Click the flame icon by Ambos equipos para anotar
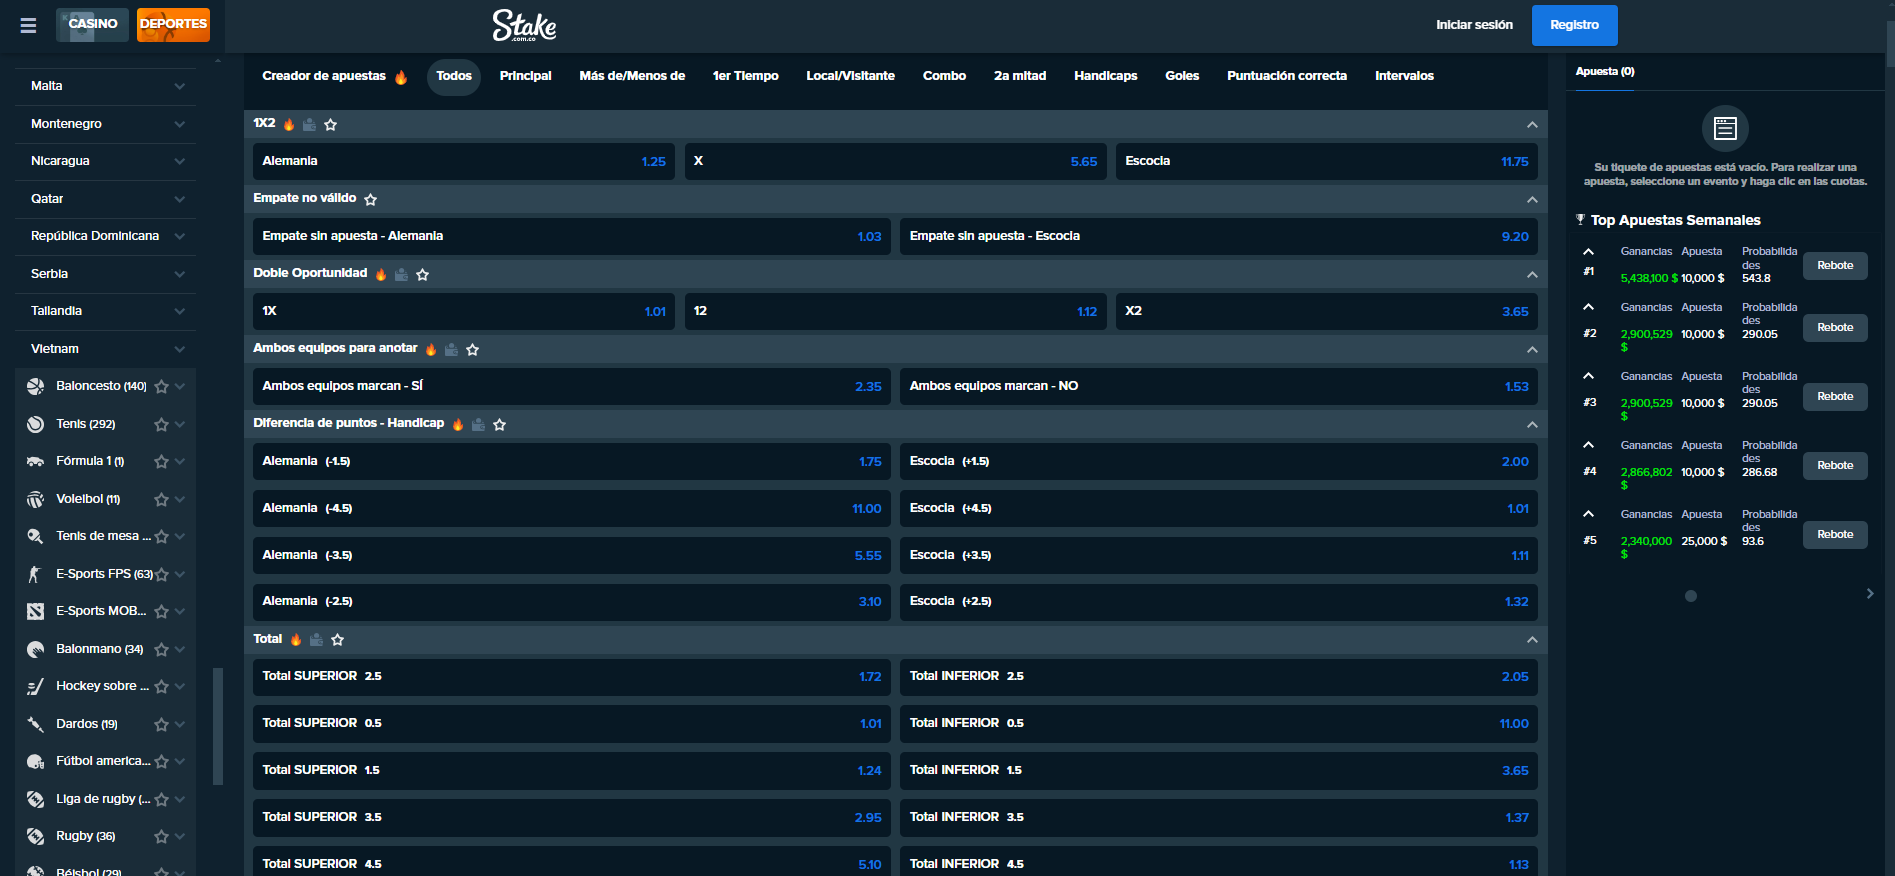This screenshot has height=876, width=1895. click(x=431, y=349)
